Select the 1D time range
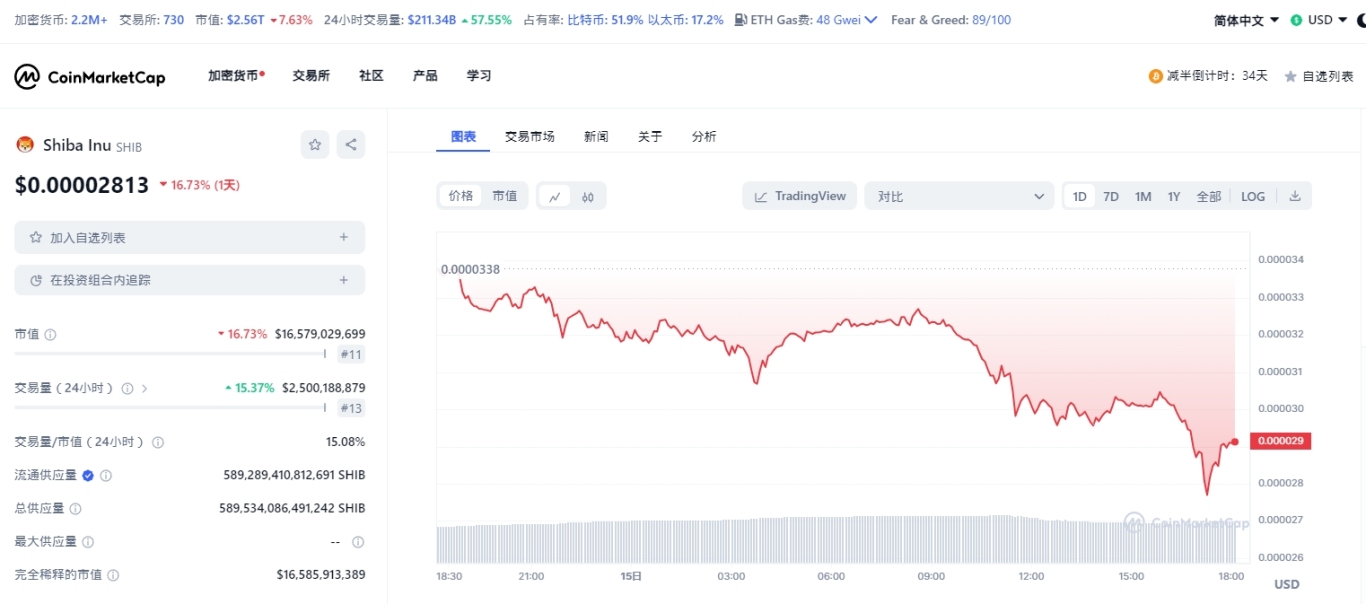1366x604 pixels. tap(1080, 196)
